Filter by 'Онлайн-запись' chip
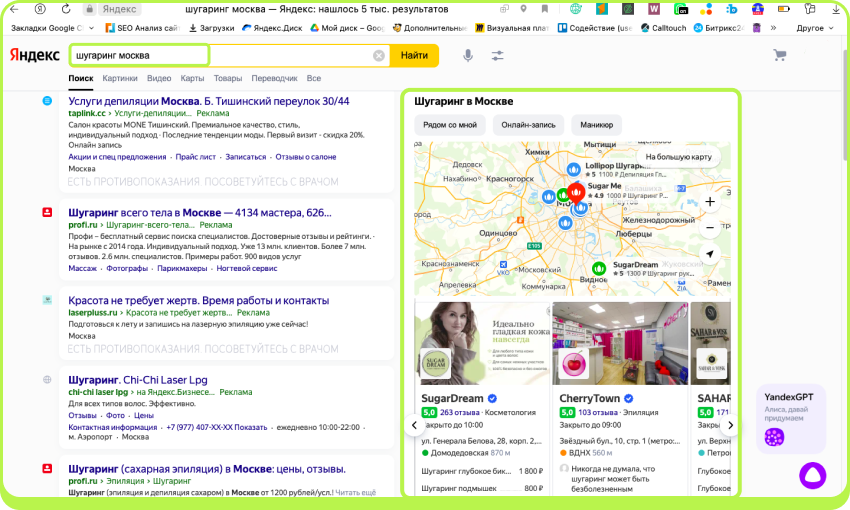The width and height of the screenshot is (850, 510). pos(529,125)
